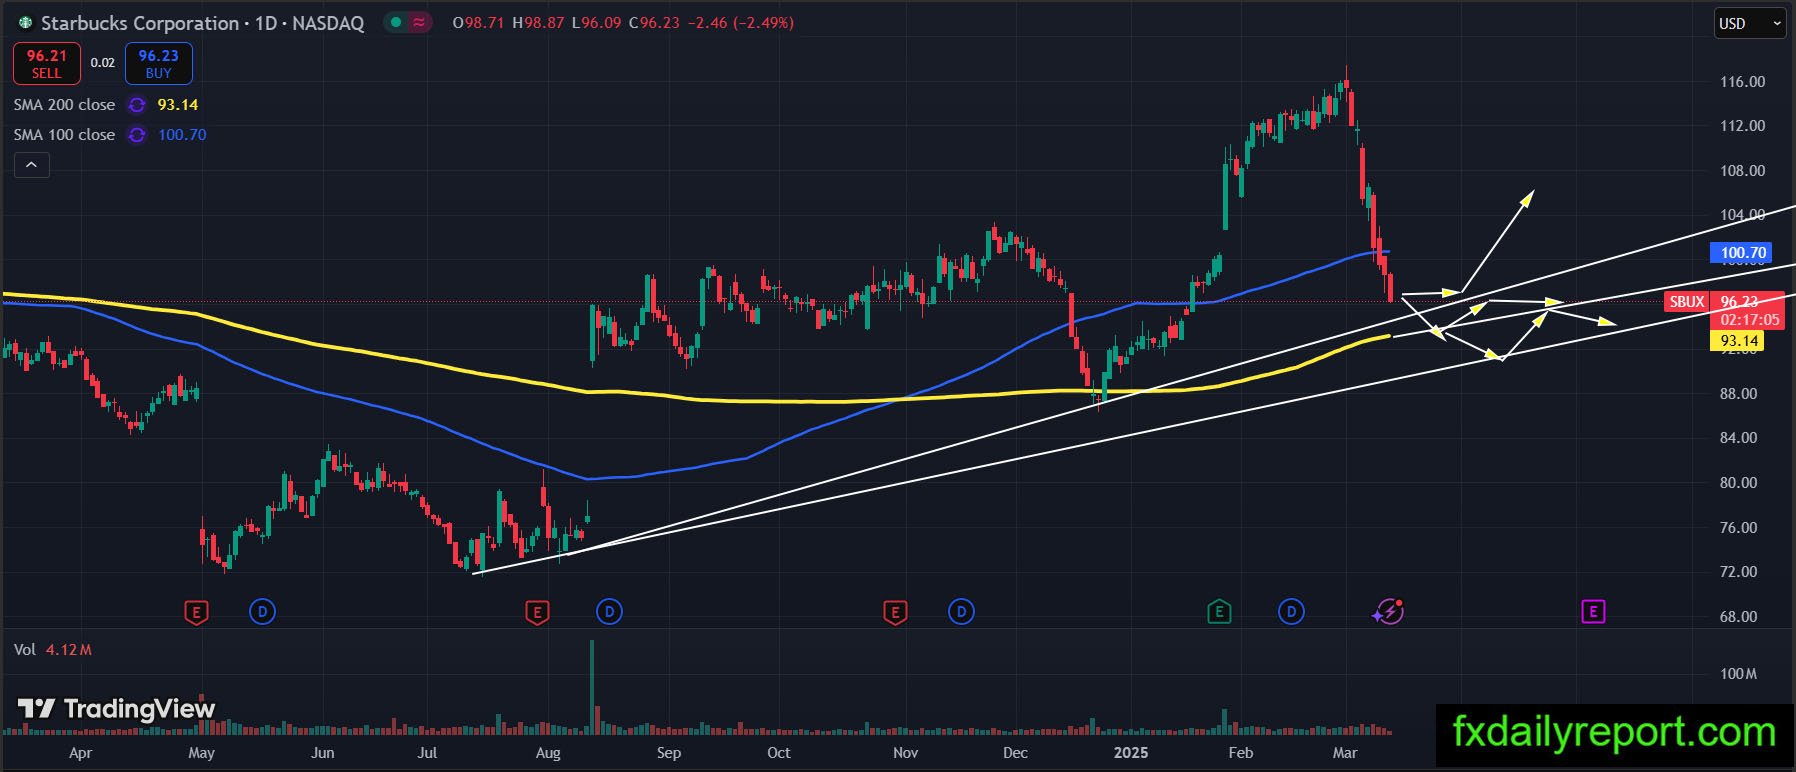Image resolution: width=1796 pixels, height=772 pixels.
Task: Click the 72.00 price scale label
Action: tap(1738, 572)
